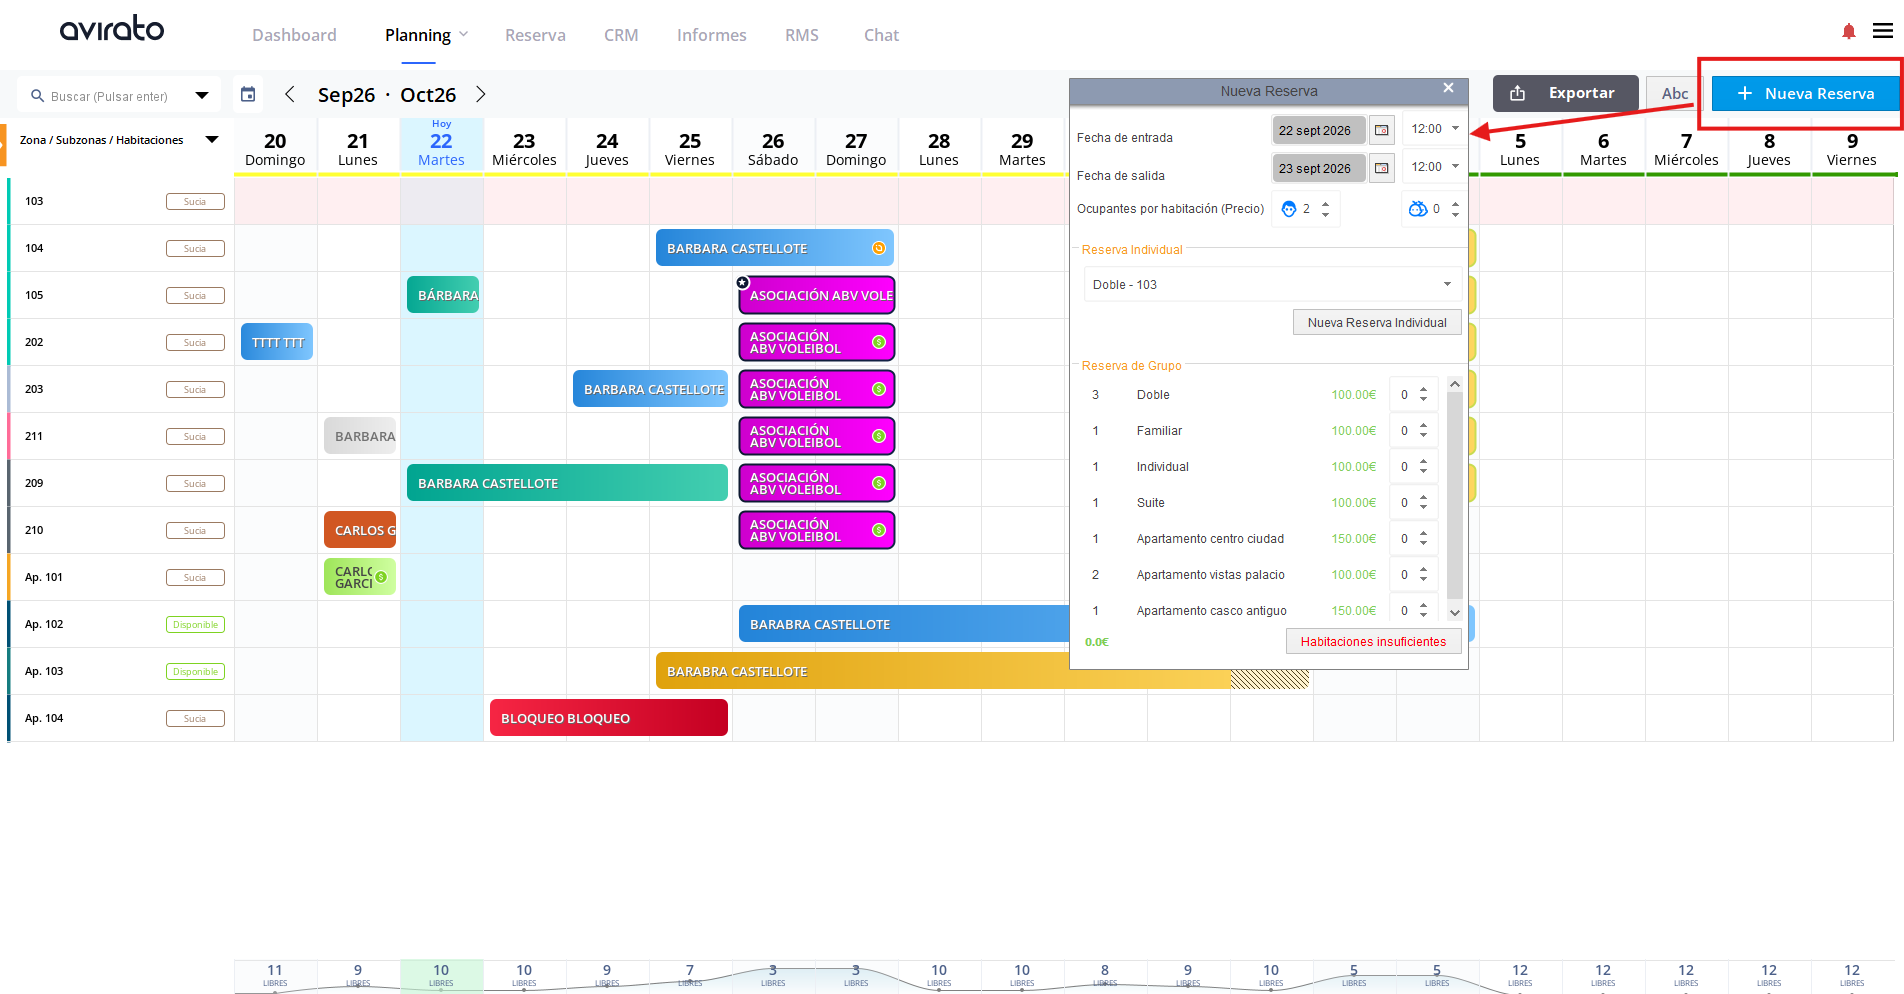Click calendar icon for Fecha de salida
The width and height of the screenshot is (1904, 994).
click(x=1382, y=168)
